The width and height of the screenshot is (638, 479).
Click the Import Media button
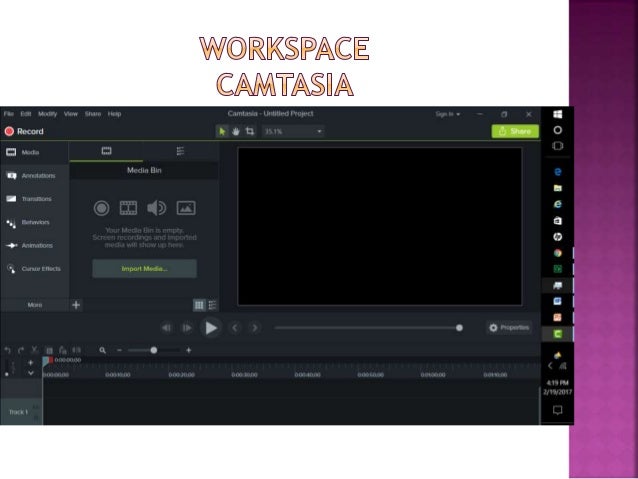(x=144, y=269)
